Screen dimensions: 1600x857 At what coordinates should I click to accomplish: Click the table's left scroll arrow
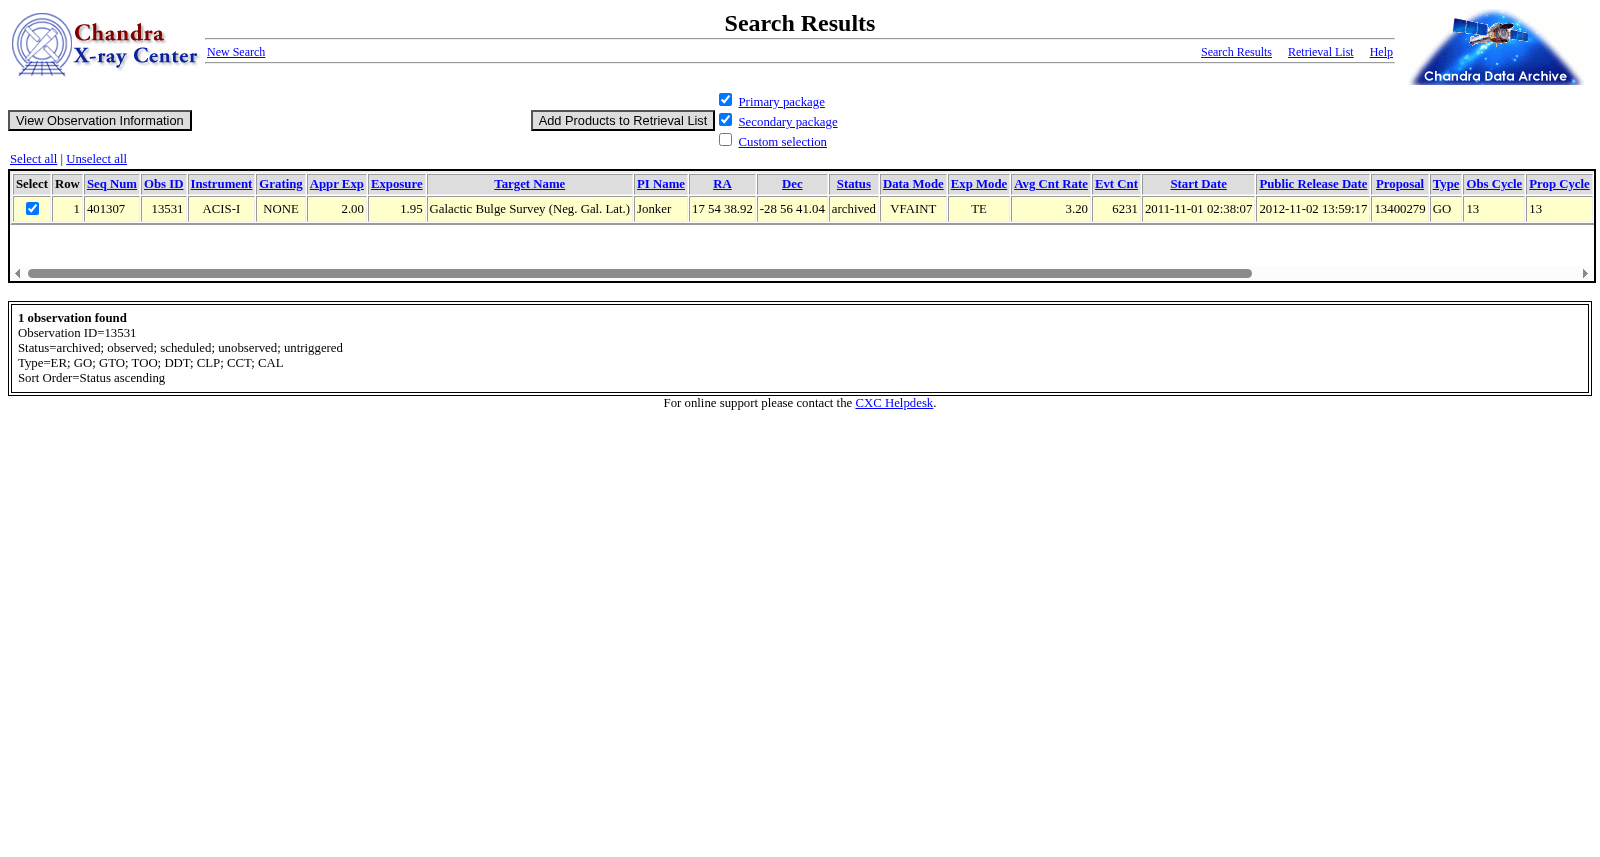(18, 274)
